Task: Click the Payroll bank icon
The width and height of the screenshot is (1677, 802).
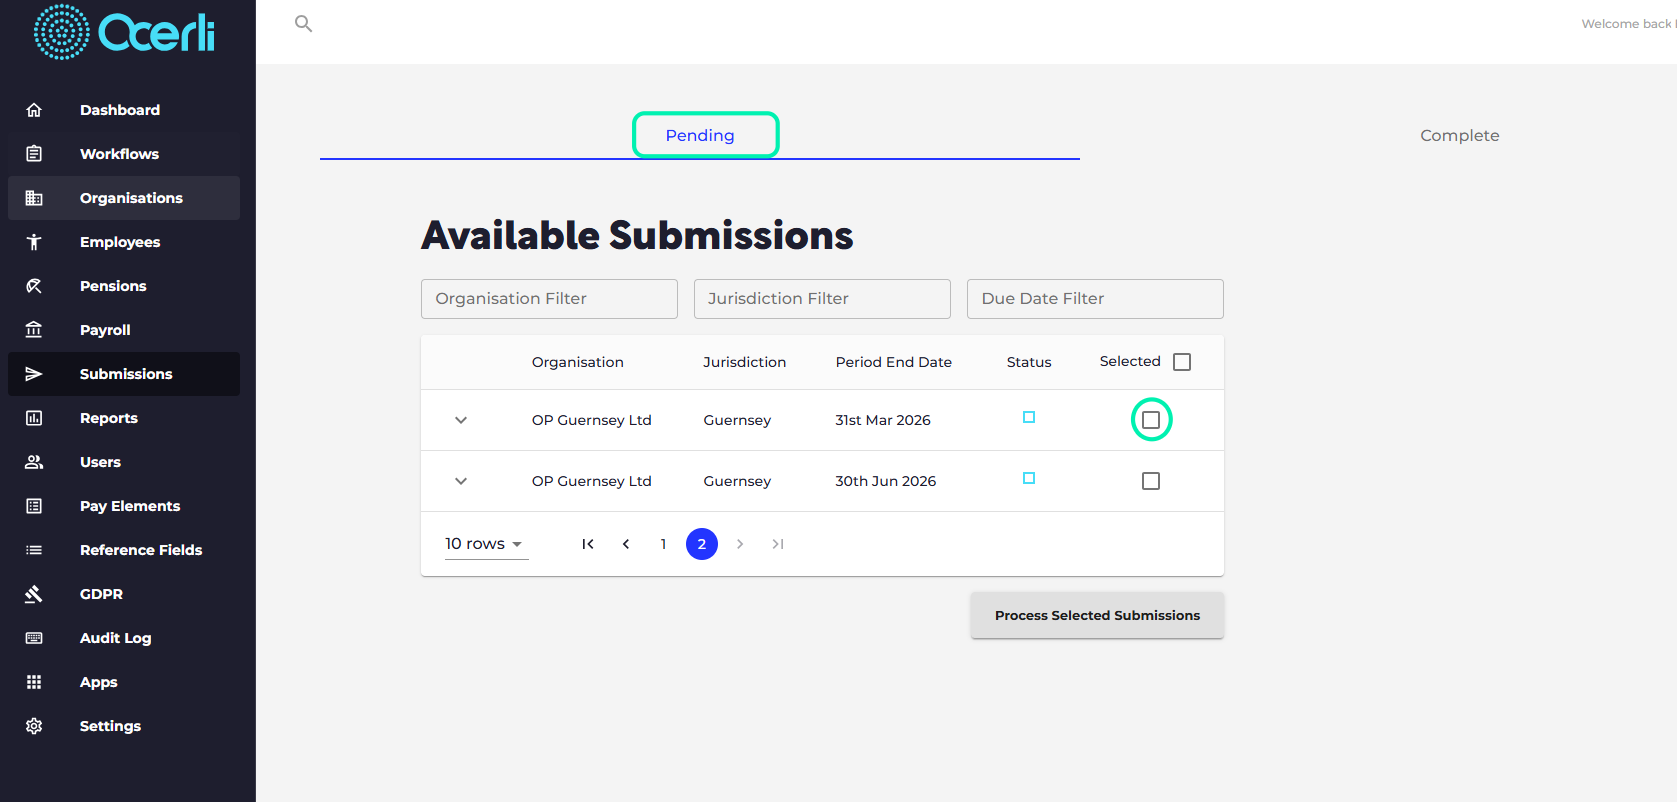Action: pos(34,330)
